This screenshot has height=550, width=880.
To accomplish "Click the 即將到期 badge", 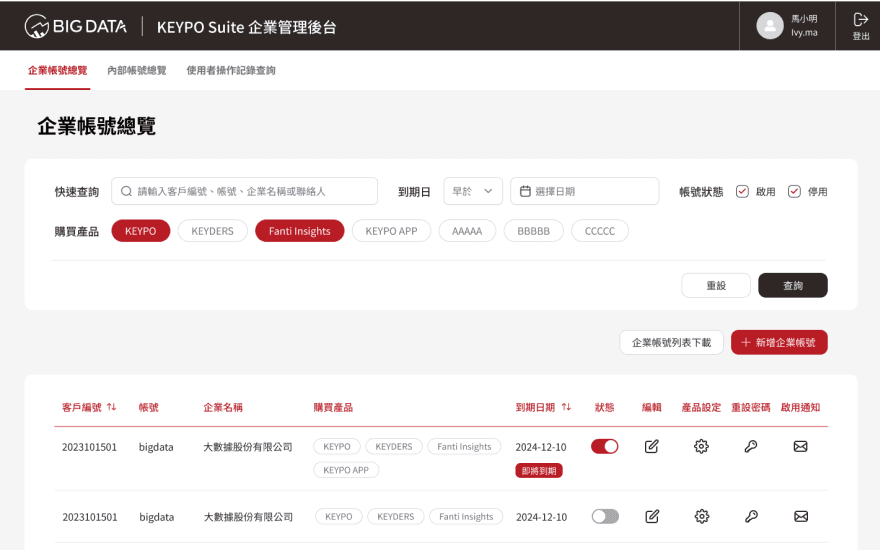I will point(539,470).
